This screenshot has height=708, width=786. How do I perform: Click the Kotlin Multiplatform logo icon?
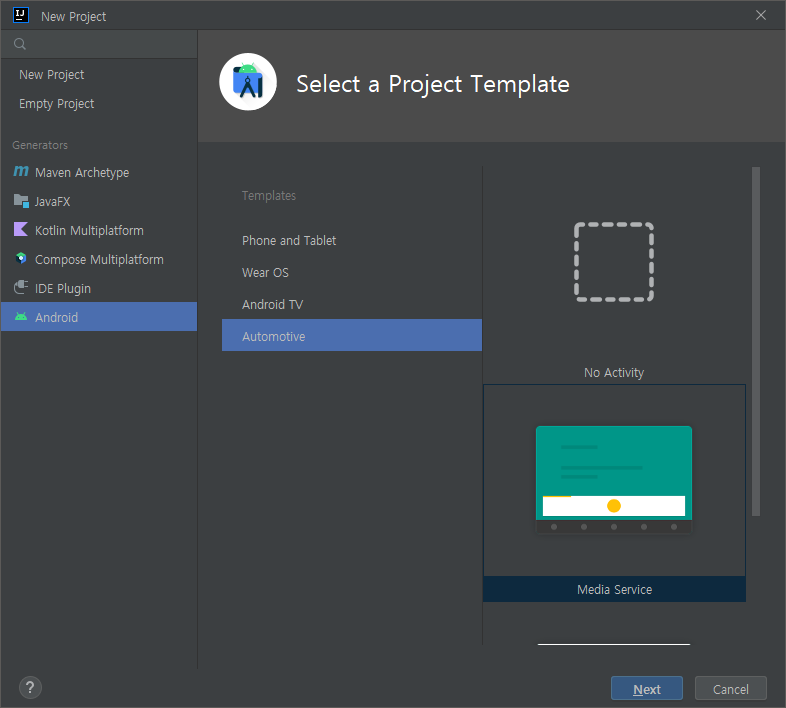point(21,230)
